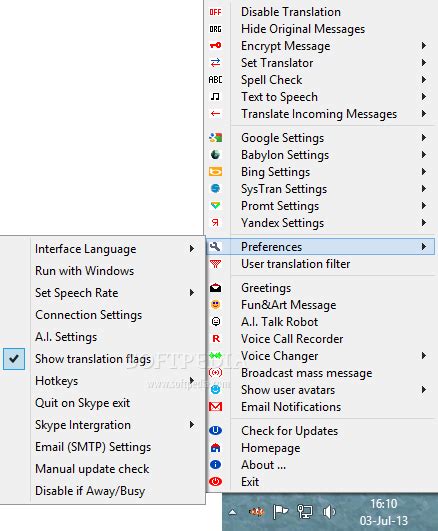Click the Promt Settings icon
This screenshot has height=531, width=438.
click(x=215, y=205)
